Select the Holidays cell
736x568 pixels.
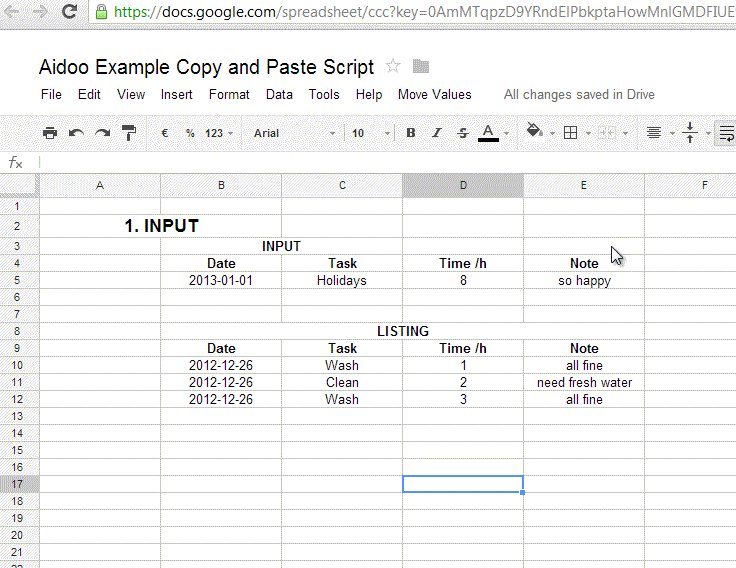342,280
